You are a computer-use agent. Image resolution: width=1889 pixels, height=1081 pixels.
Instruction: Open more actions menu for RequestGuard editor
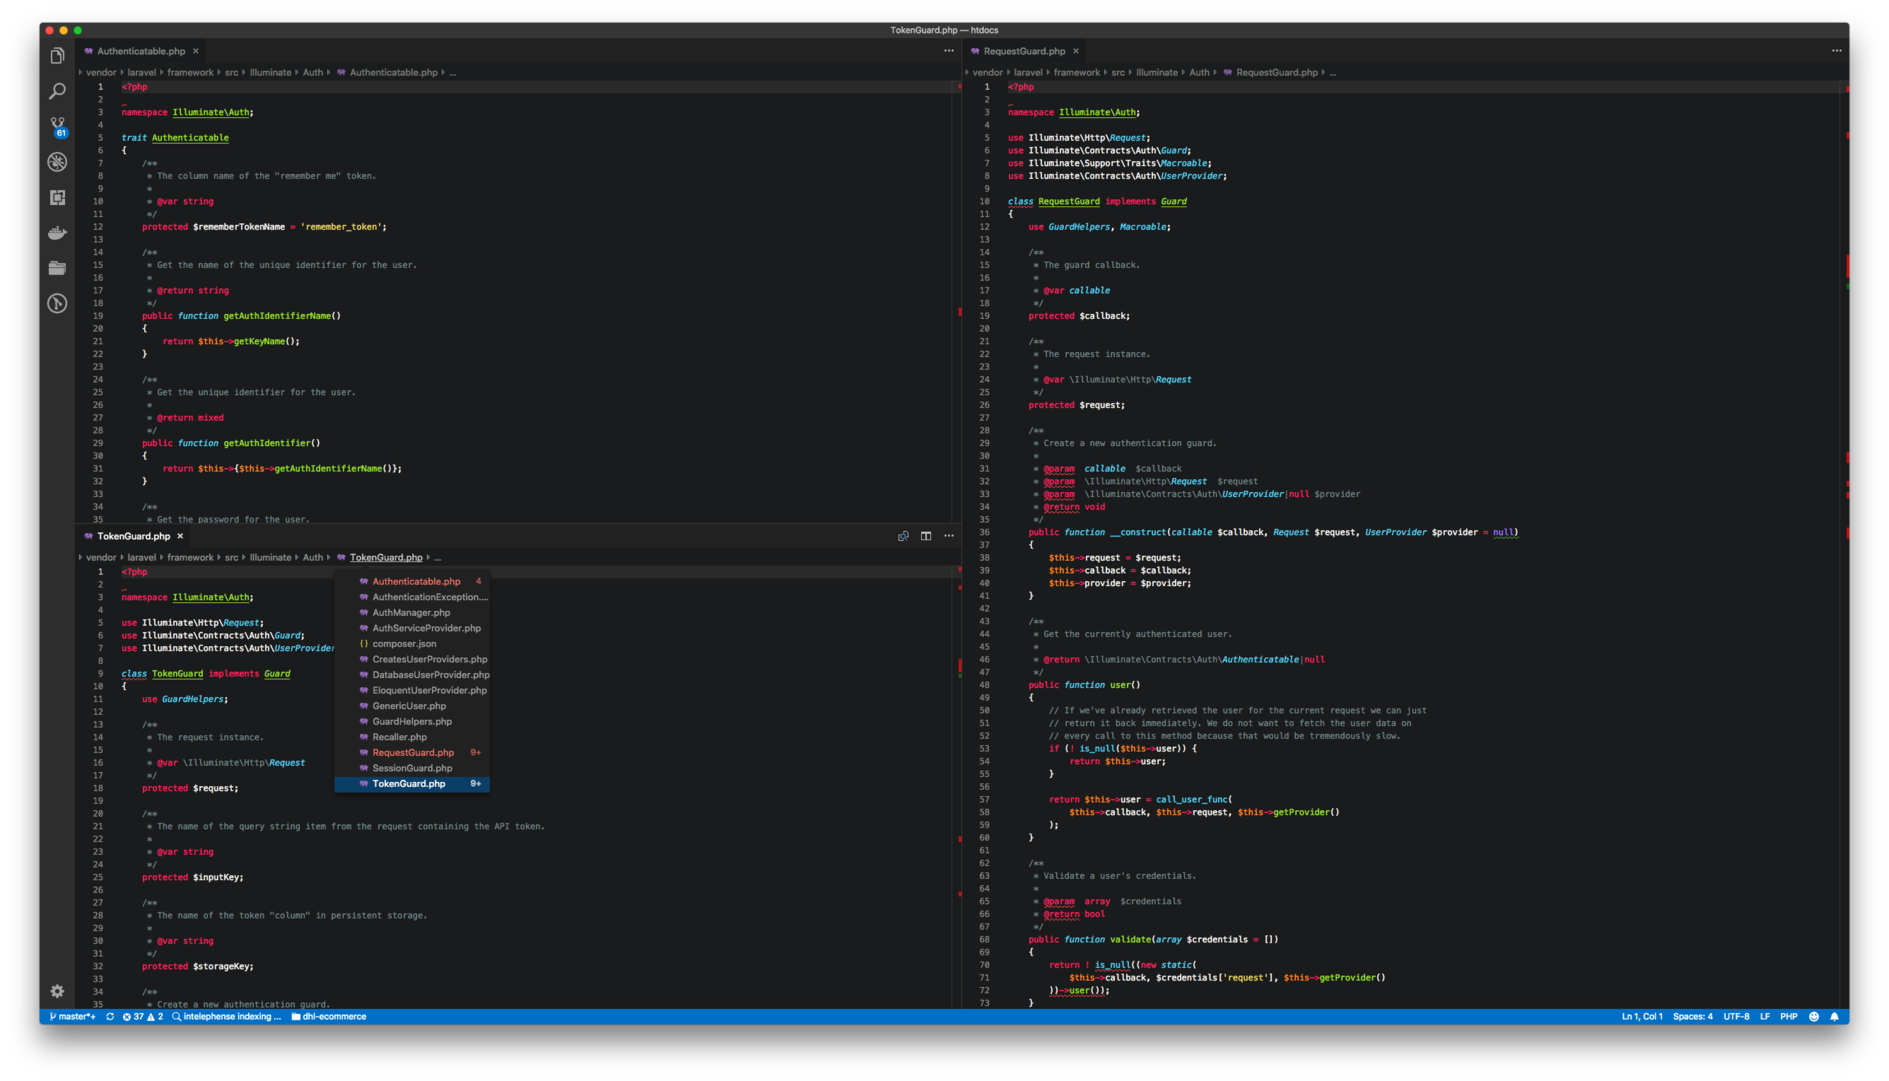coord(1836,51)
